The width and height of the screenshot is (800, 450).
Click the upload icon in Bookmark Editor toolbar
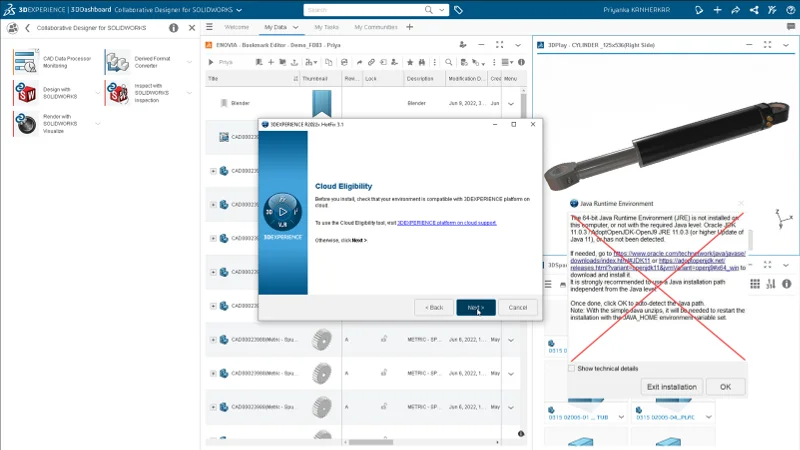tap(294, 62)
